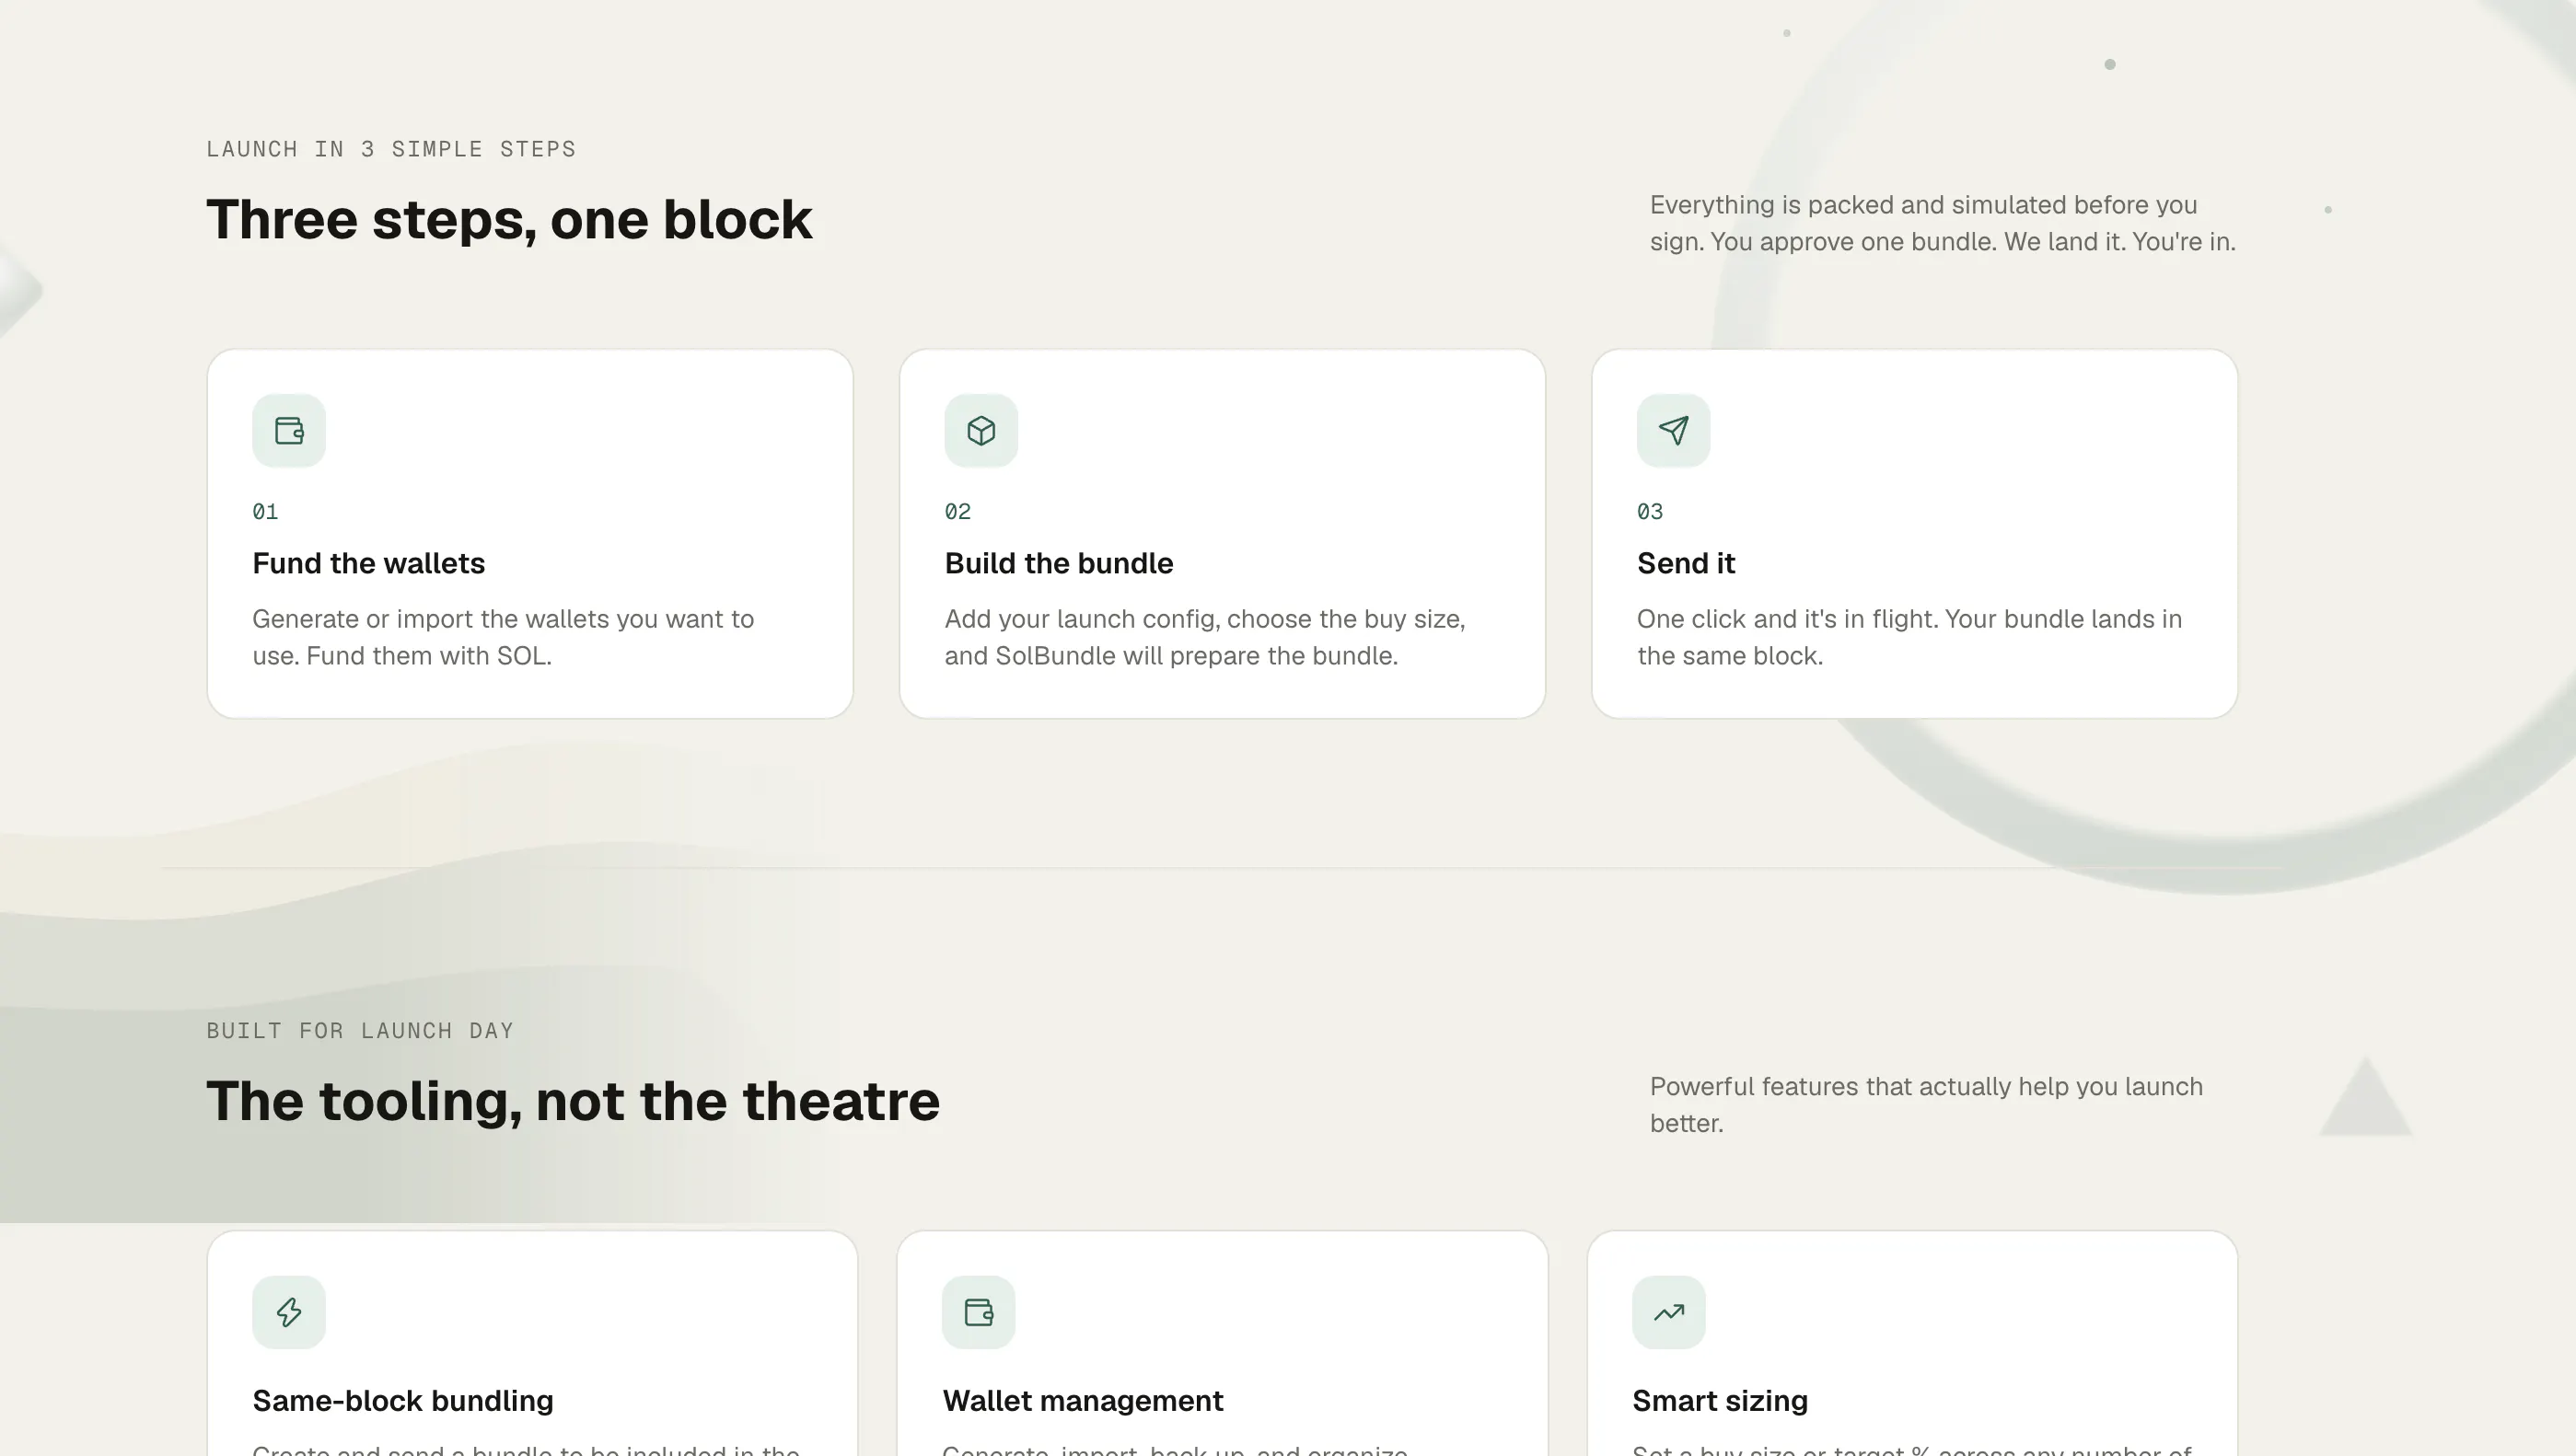
Task: Click the wallet icon in Fund the wallets card
Action: click(289, 430)
